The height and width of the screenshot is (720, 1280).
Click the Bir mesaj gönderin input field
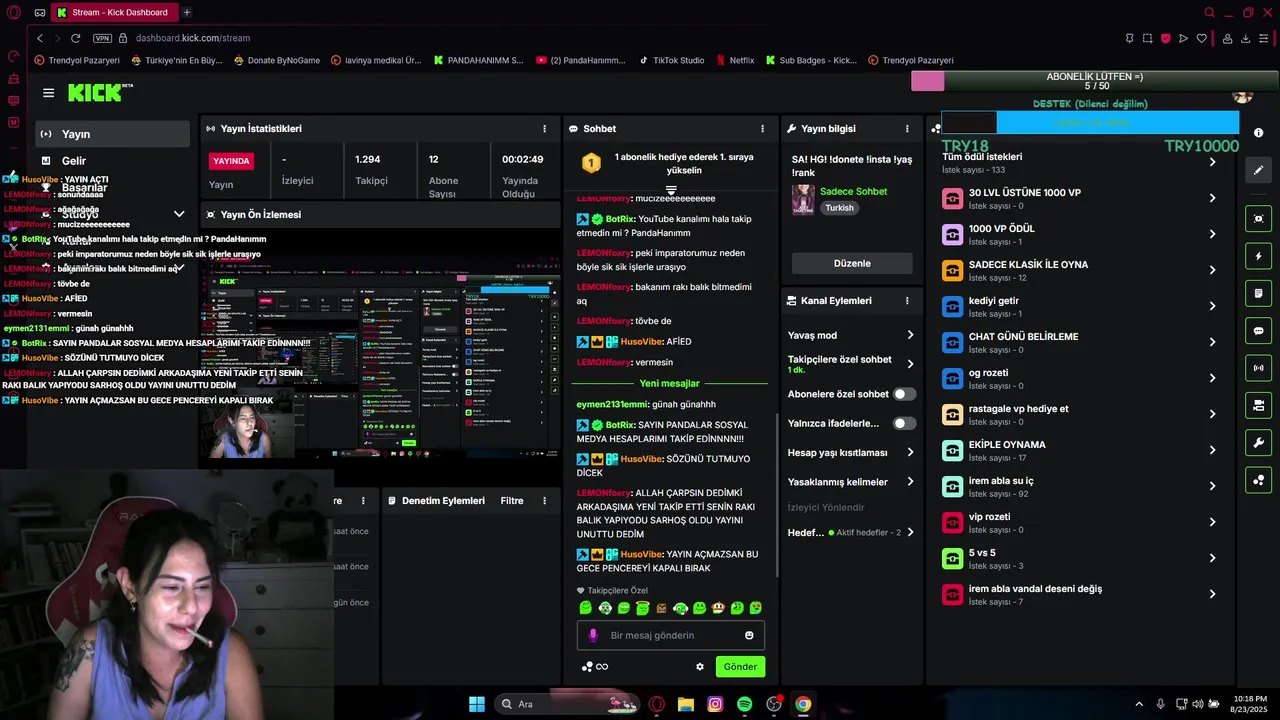(x=671, y=635)
